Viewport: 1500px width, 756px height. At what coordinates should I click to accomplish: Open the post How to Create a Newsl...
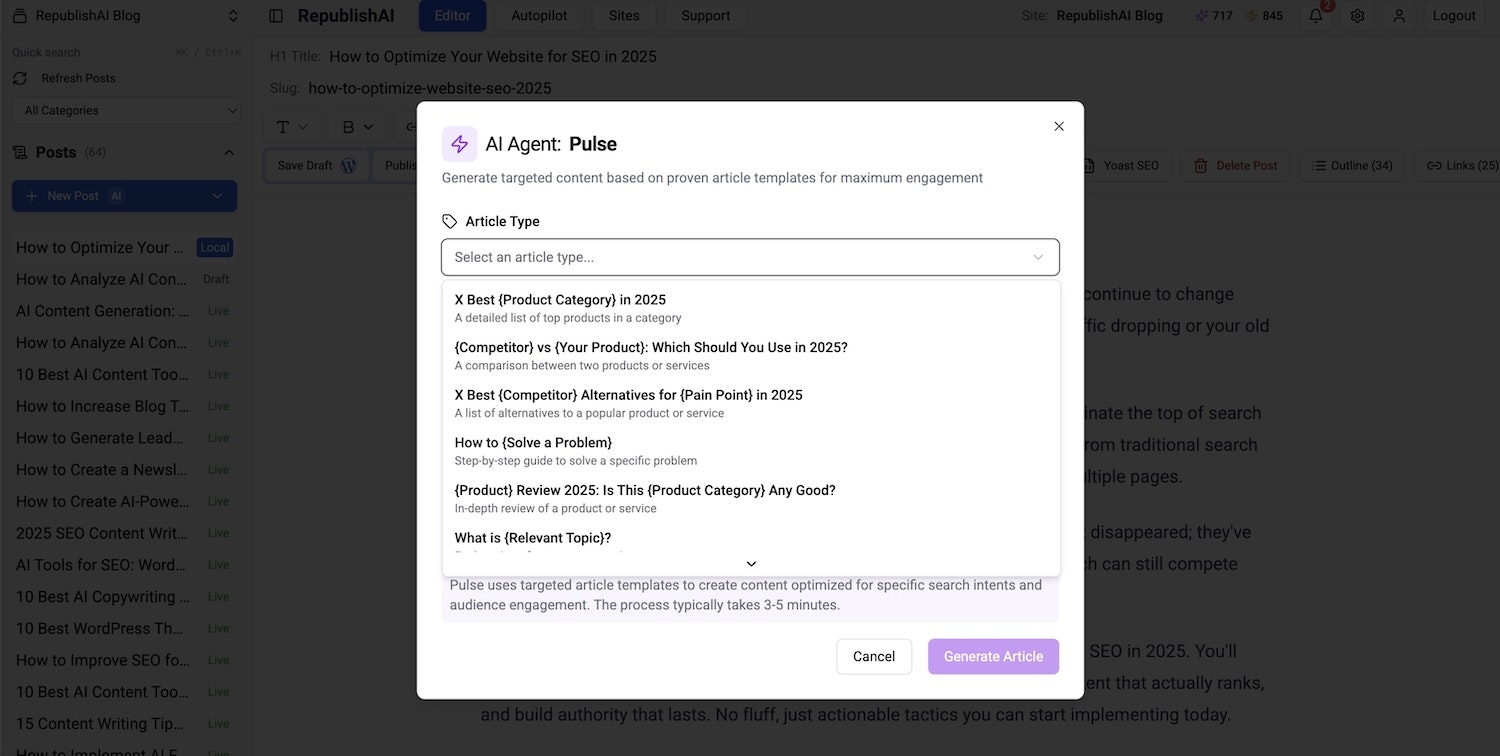click(124, 470)
